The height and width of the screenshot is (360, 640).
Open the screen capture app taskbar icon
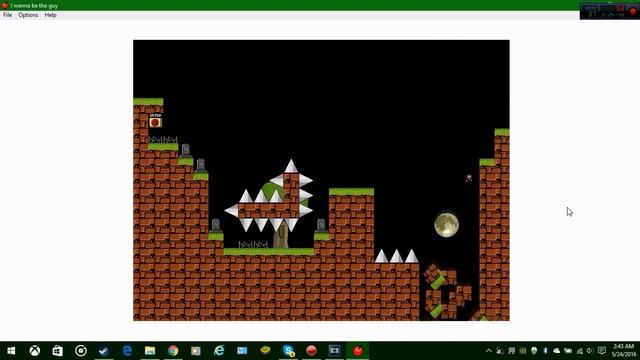coord(334,351)
